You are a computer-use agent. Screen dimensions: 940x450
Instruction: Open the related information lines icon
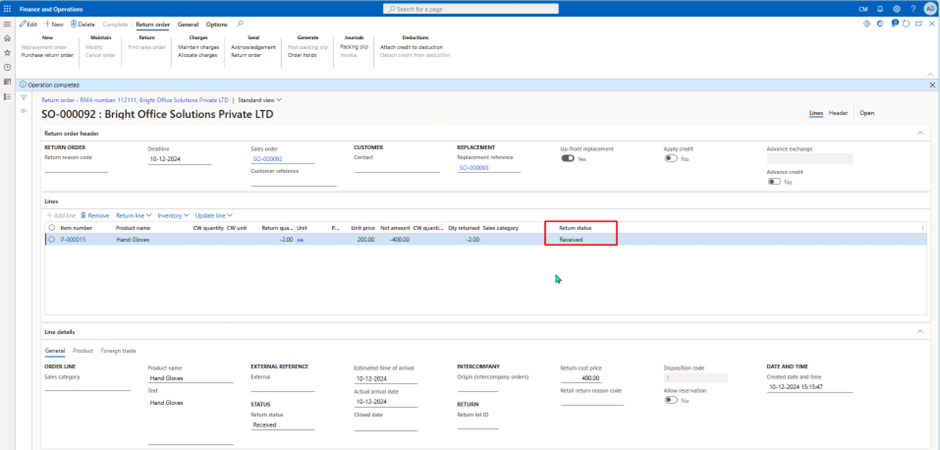[x=23, y=111]
